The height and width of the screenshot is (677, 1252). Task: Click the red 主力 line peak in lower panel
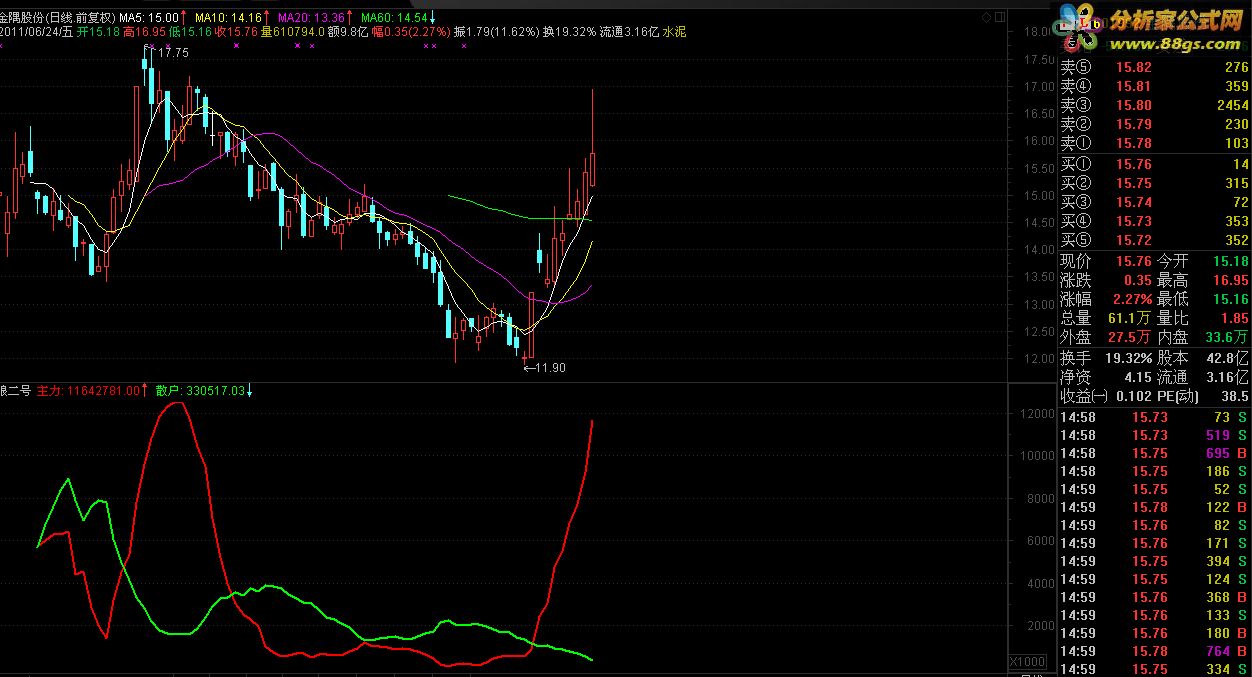177,404
